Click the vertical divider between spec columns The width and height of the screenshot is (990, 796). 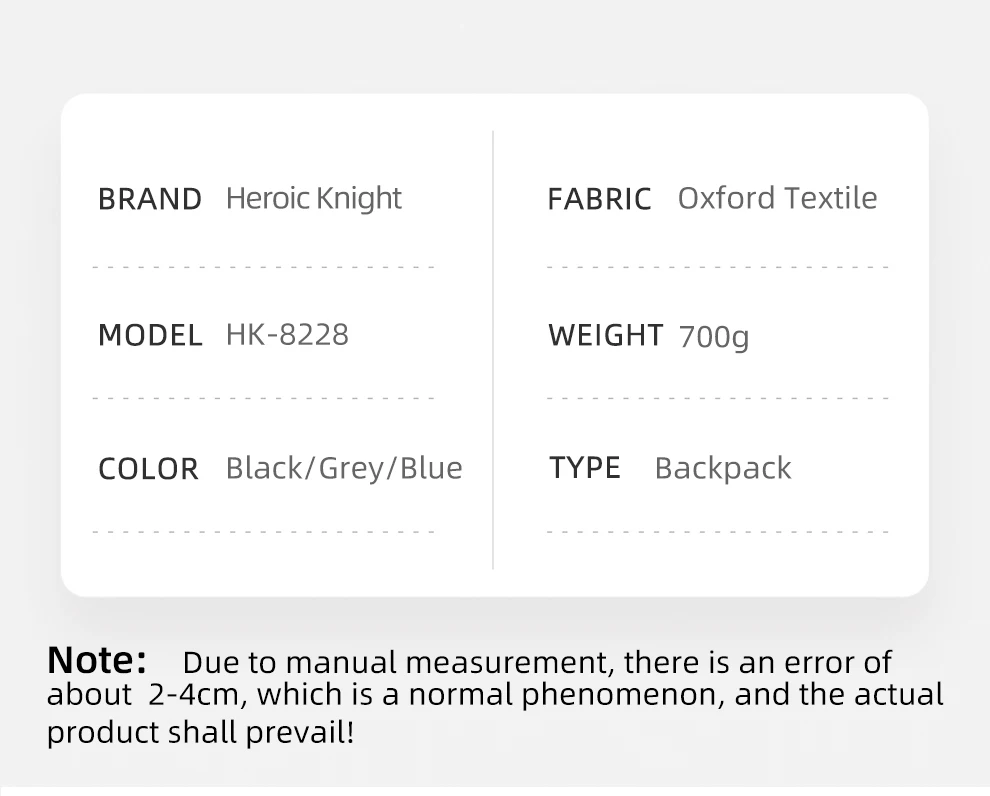click(x=493, y=350)
